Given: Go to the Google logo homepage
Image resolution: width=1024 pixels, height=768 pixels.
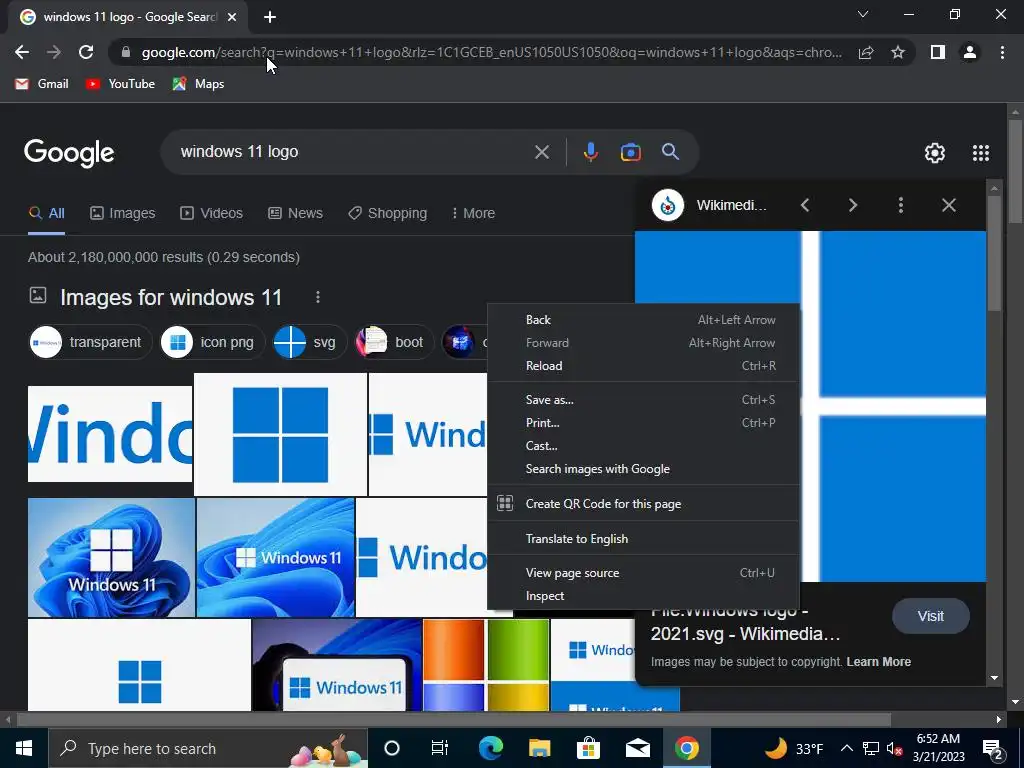Looking at the screenshot, I should 69,153.
